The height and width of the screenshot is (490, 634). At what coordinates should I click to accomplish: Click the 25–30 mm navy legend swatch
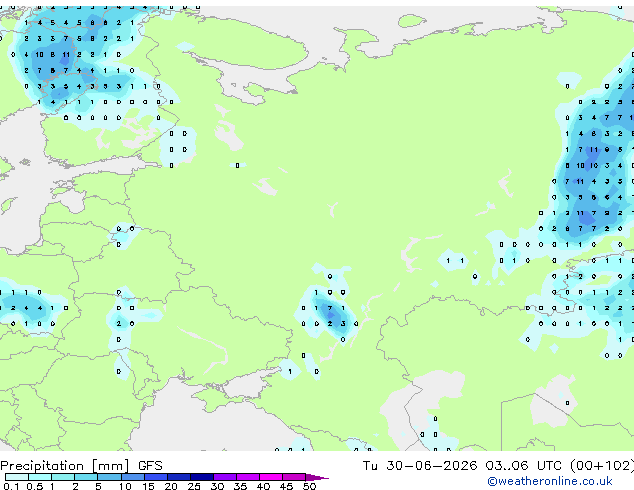tap(201, 477)
